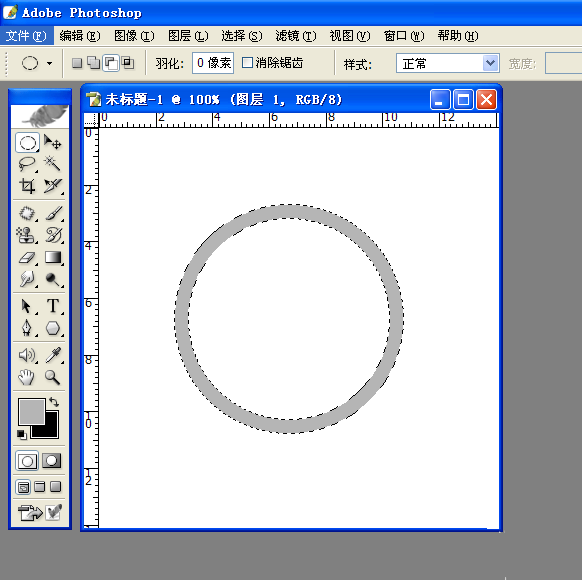582x580 pixels.
Task: Switch to Quick Mask mode
Action: tap(51, 461)
